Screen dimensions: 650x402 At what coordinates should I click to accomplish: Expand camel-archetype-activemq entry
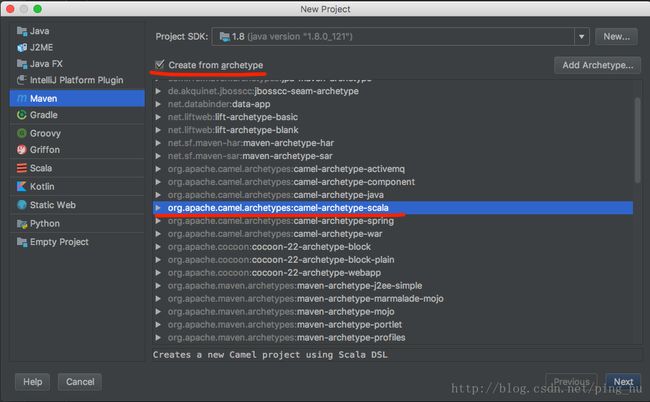158,169
